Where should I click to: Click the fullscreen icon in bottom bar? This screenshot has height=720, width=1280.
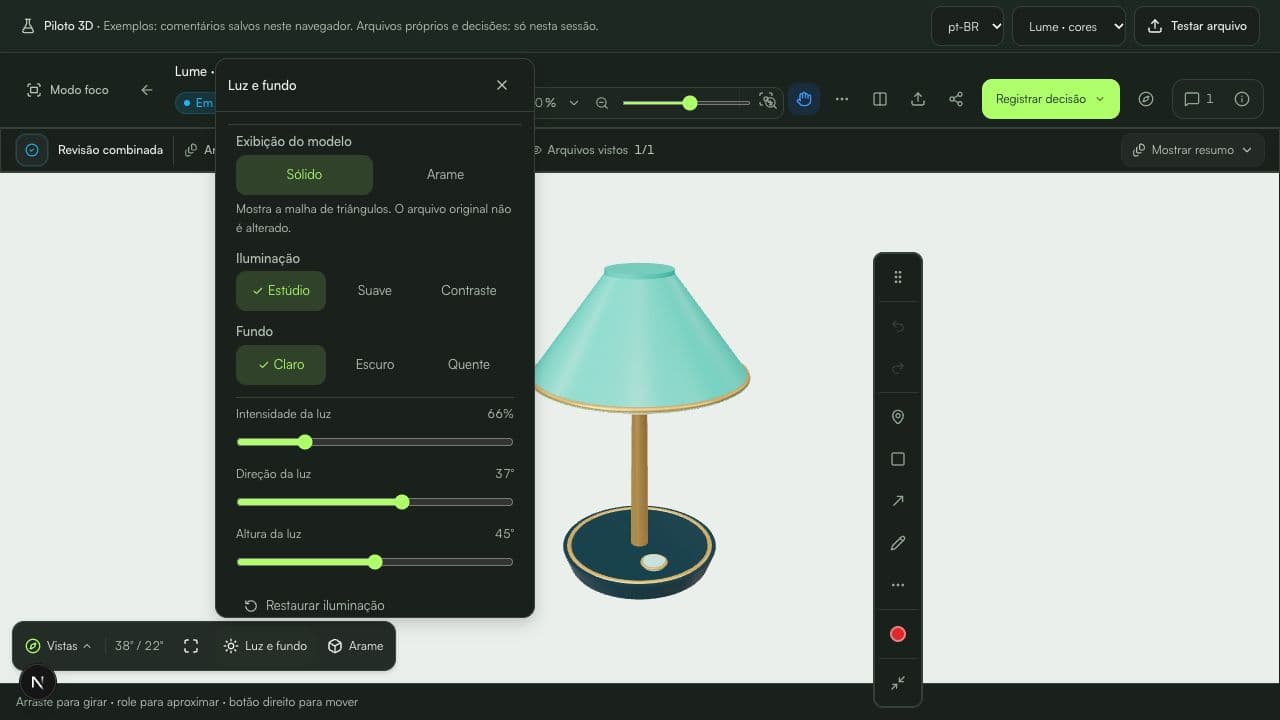[x=191, y=646]
